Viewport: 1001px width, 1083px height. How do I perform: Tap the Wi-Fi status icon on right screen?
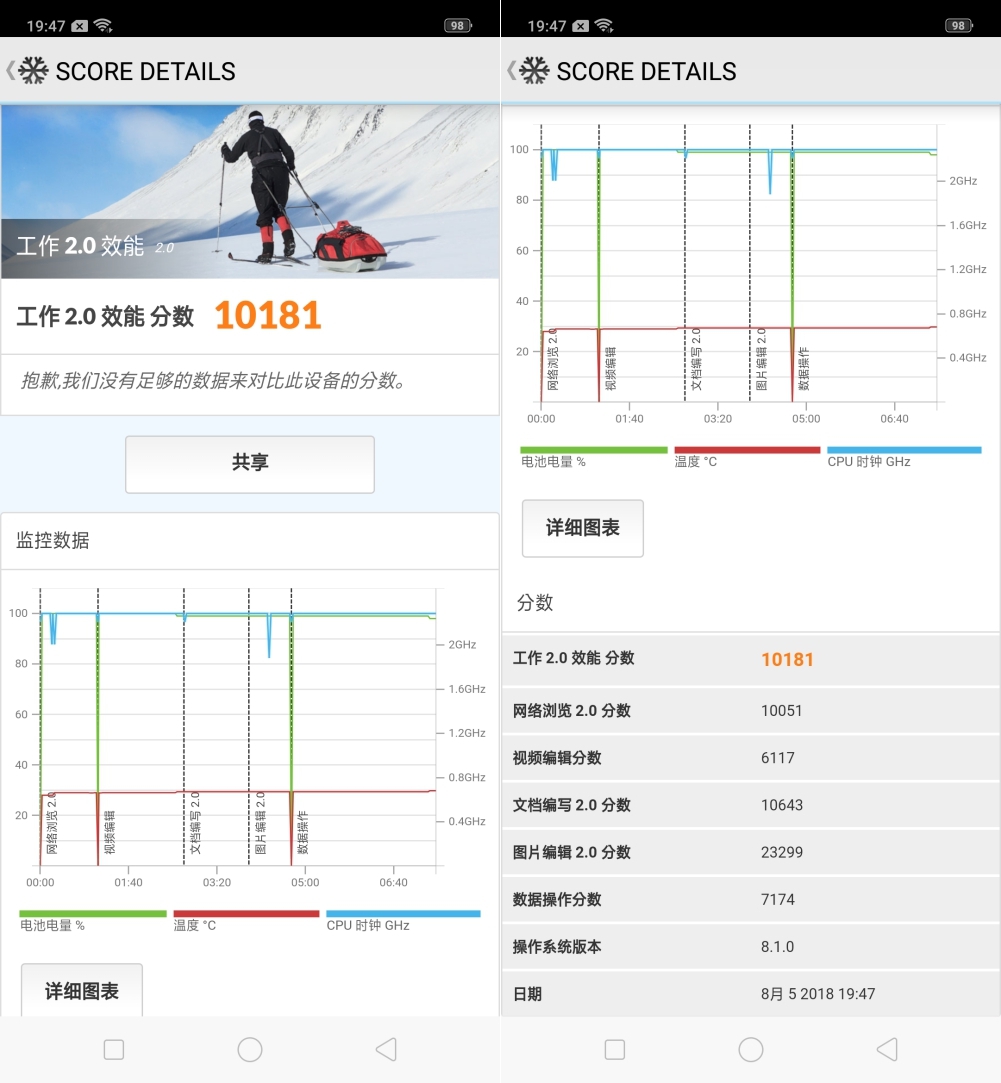tap(604, 26)
